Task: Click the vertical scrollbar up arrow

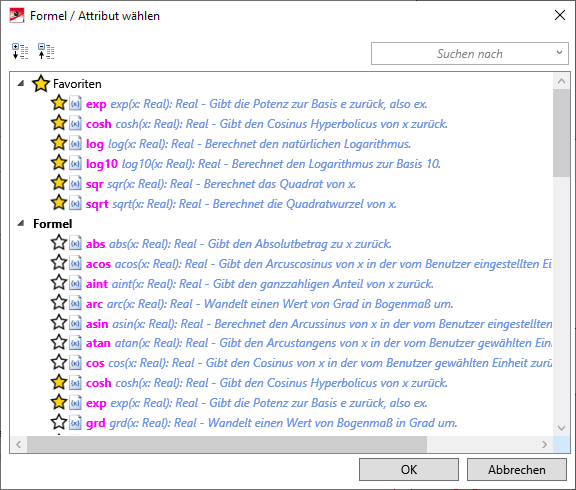Action: point(561,81)
